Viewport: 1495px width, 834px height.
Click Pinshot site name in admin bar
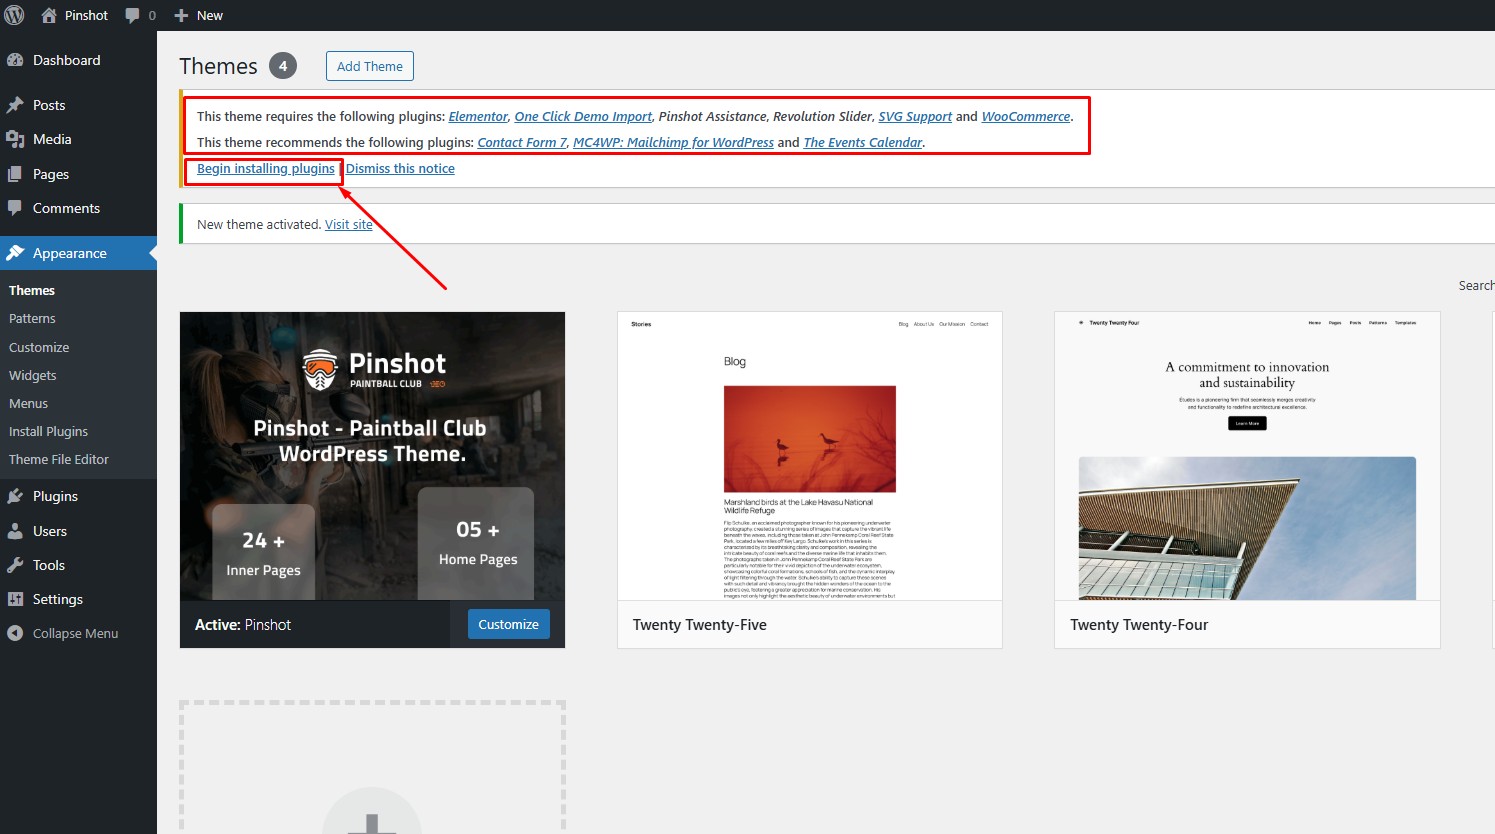click(86, 15)
